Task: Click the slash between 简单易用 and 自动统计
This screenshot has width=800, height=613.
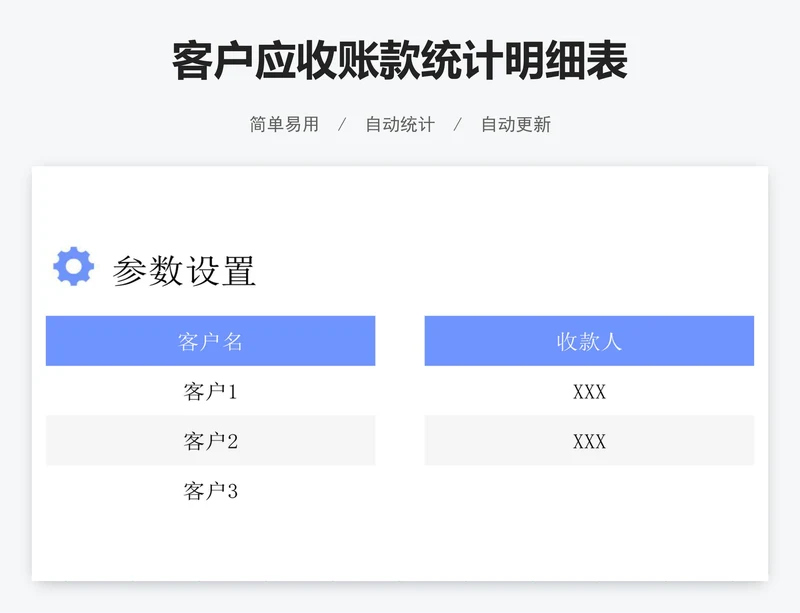Action: coord(342,125)
